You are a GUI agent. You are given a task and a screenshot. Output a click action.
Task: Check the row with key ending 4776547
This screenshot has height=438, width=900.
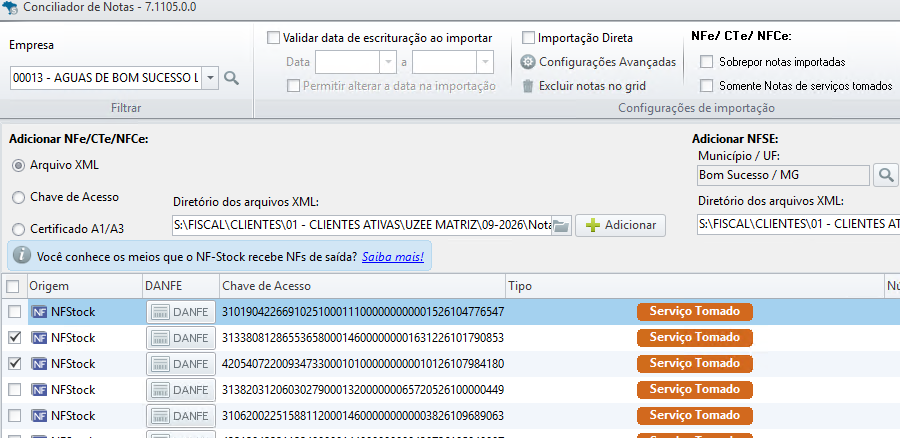[x=14, y=312]
